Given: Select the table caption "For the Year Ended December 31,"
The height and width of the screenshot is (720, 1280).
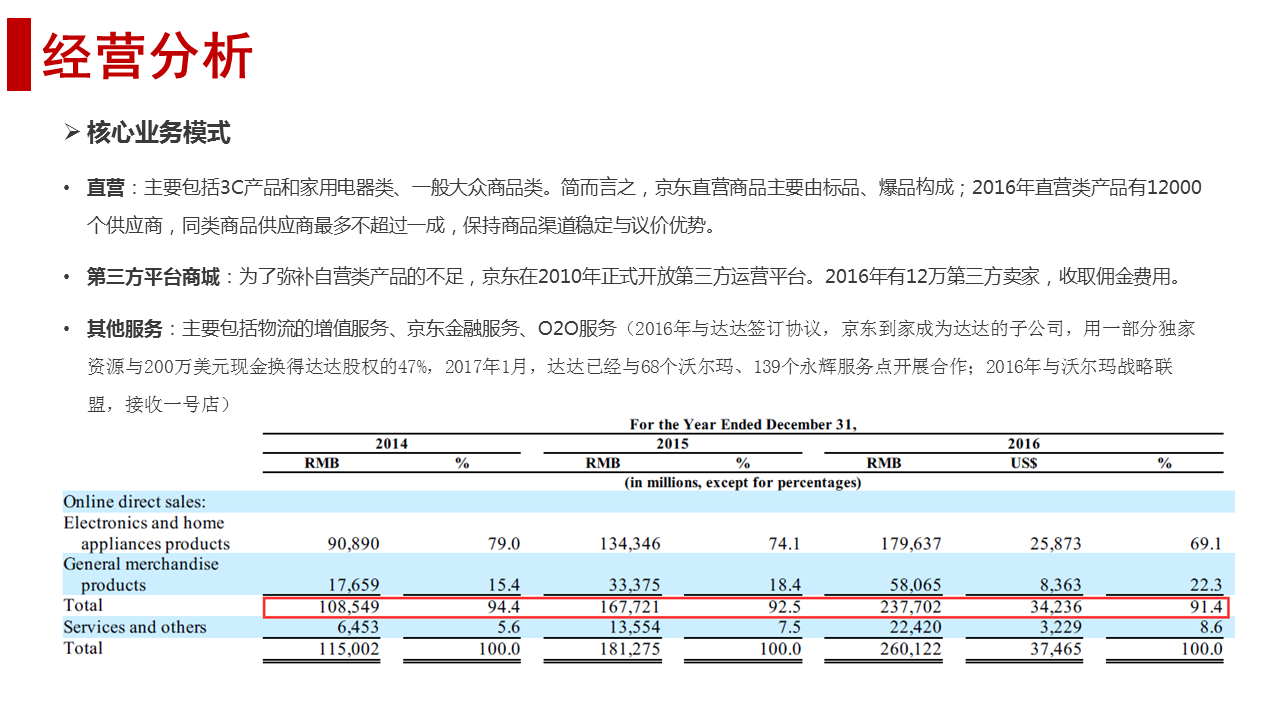Looking at the screenshot, I should [x=743, y=425].
